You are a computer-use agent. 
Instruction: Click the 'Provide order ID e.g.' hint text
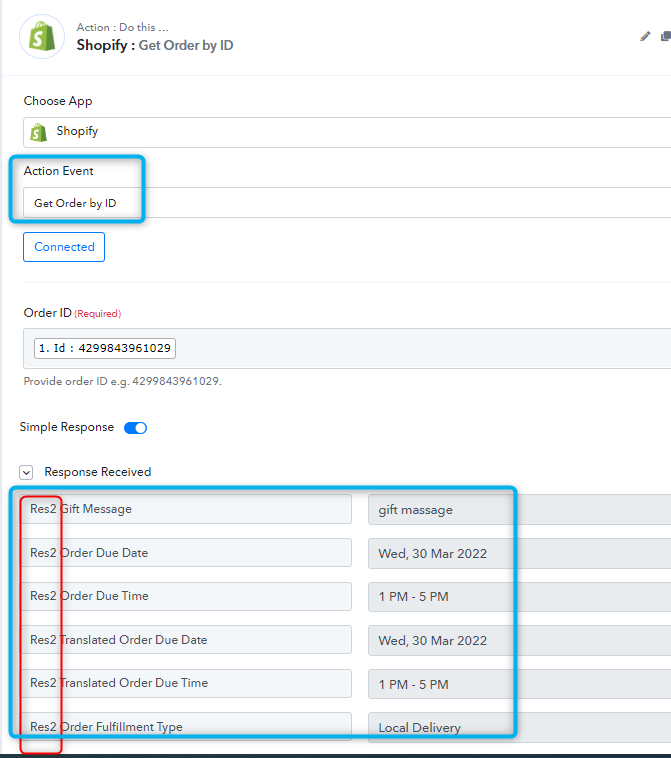click(123, 381)
